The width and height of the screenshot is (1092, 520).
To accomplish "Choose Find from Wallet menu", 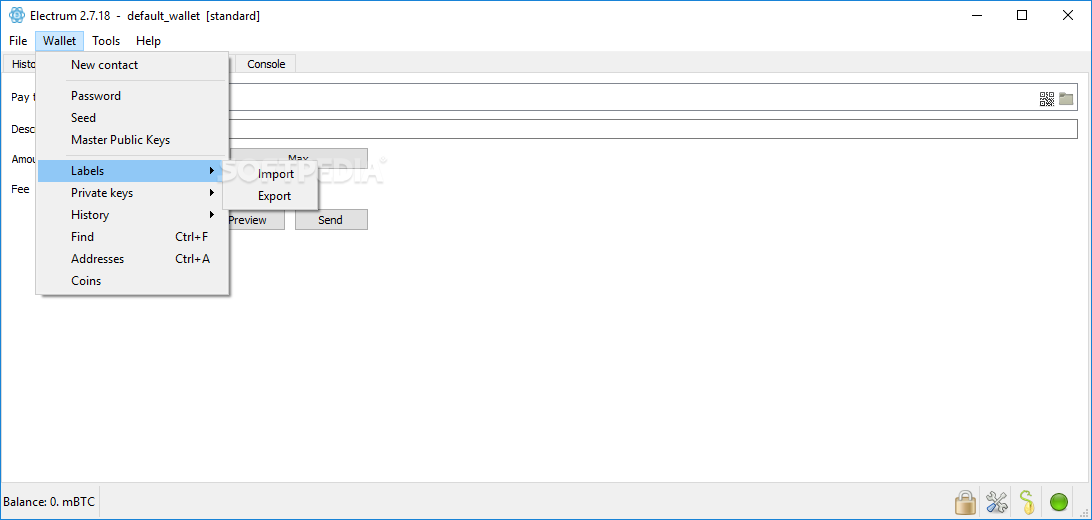I will [x=132, y=237].
